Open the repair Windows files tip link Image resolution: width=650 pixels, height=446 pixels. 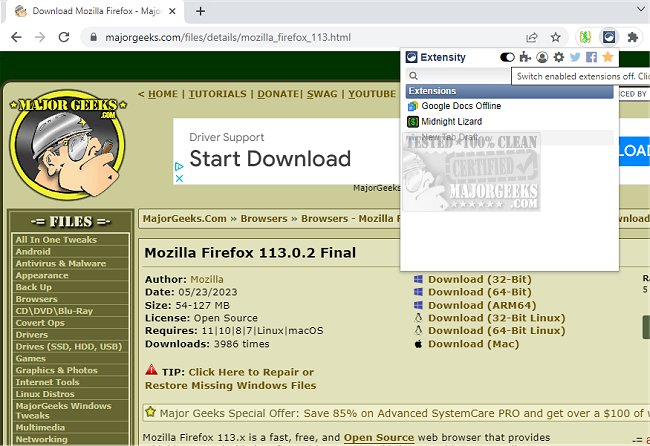(230, 379)
